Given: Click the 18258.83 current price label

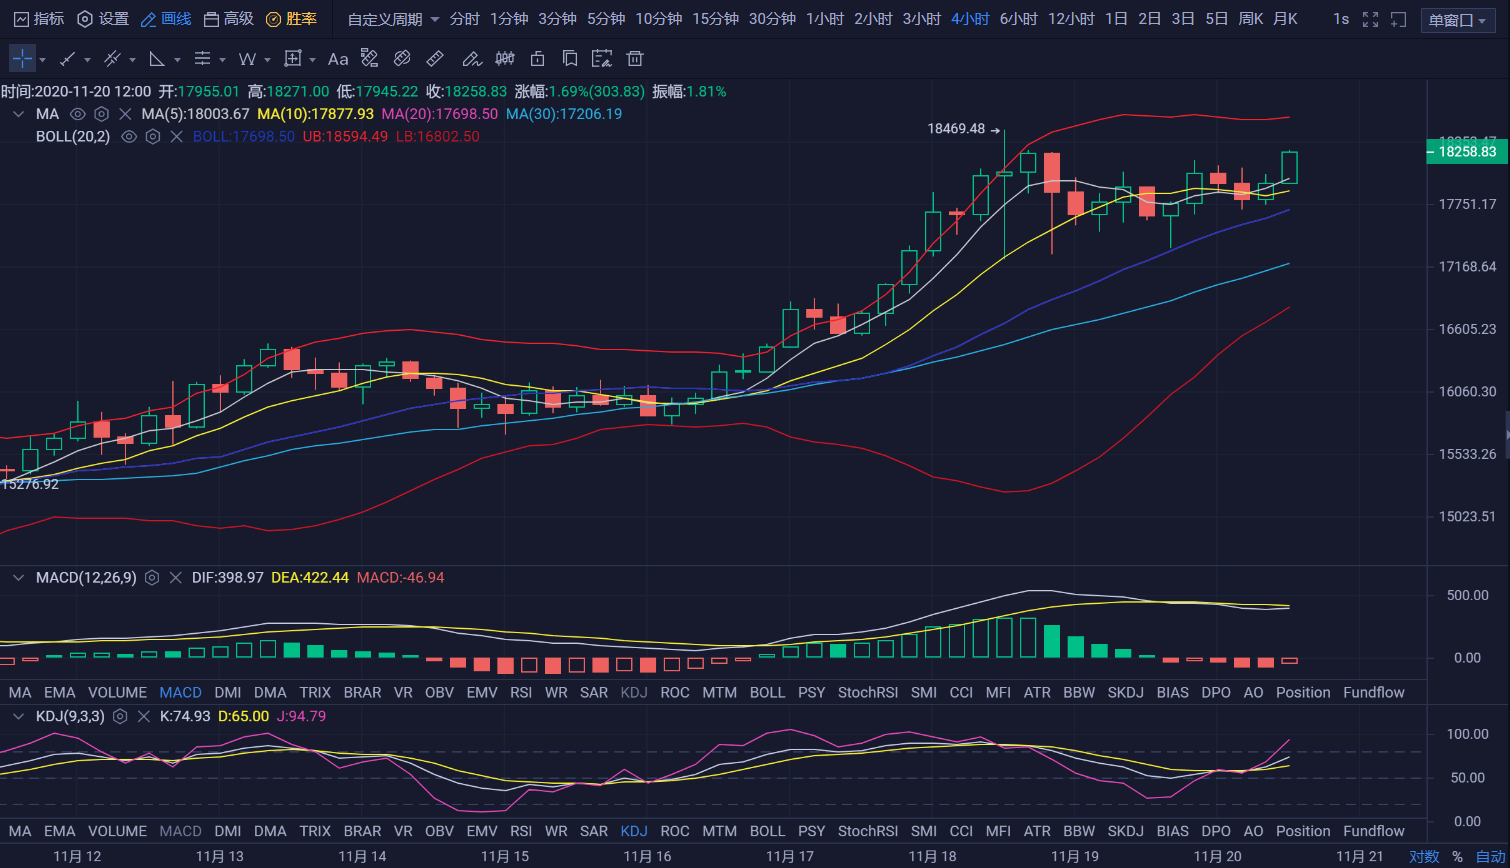Looking at the screenshot, I should tap(1466, 152).
